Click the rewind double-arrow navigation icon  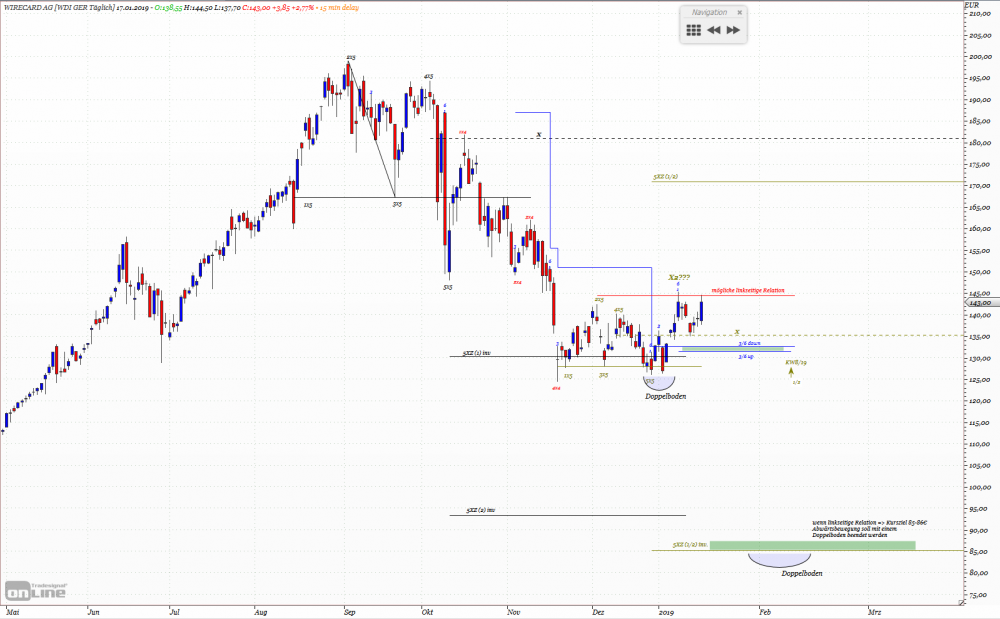click(x=714, y=30)
